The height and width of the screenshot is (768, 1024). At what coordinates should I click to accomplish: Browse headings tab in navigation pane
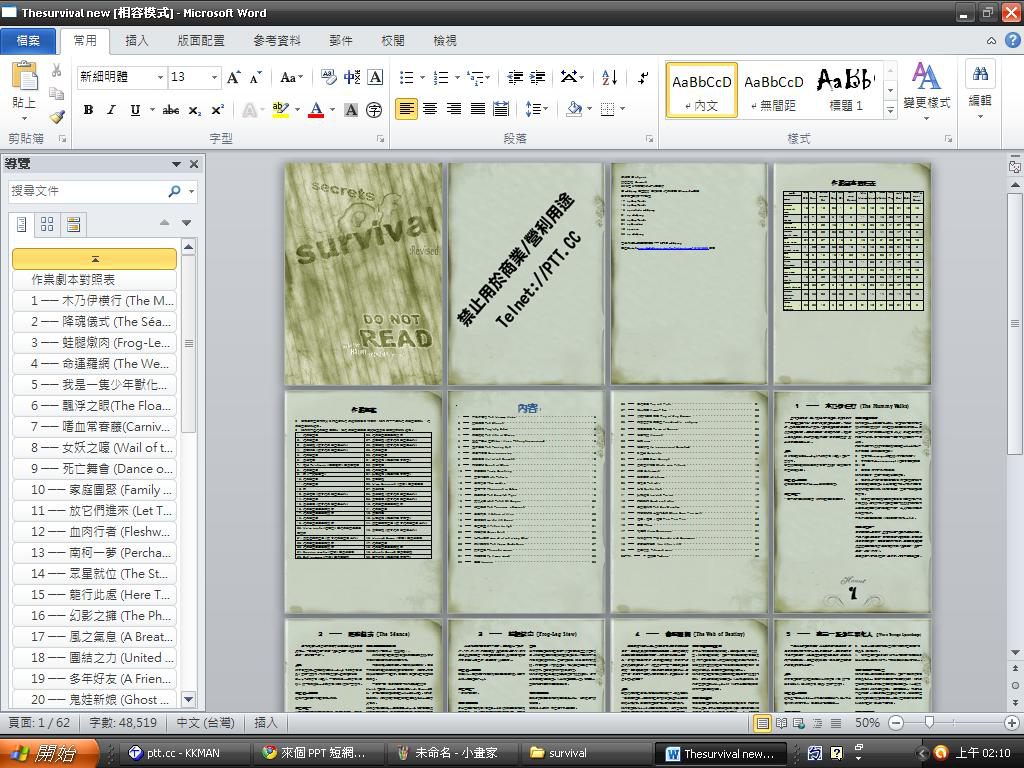(x=22, y=225)
